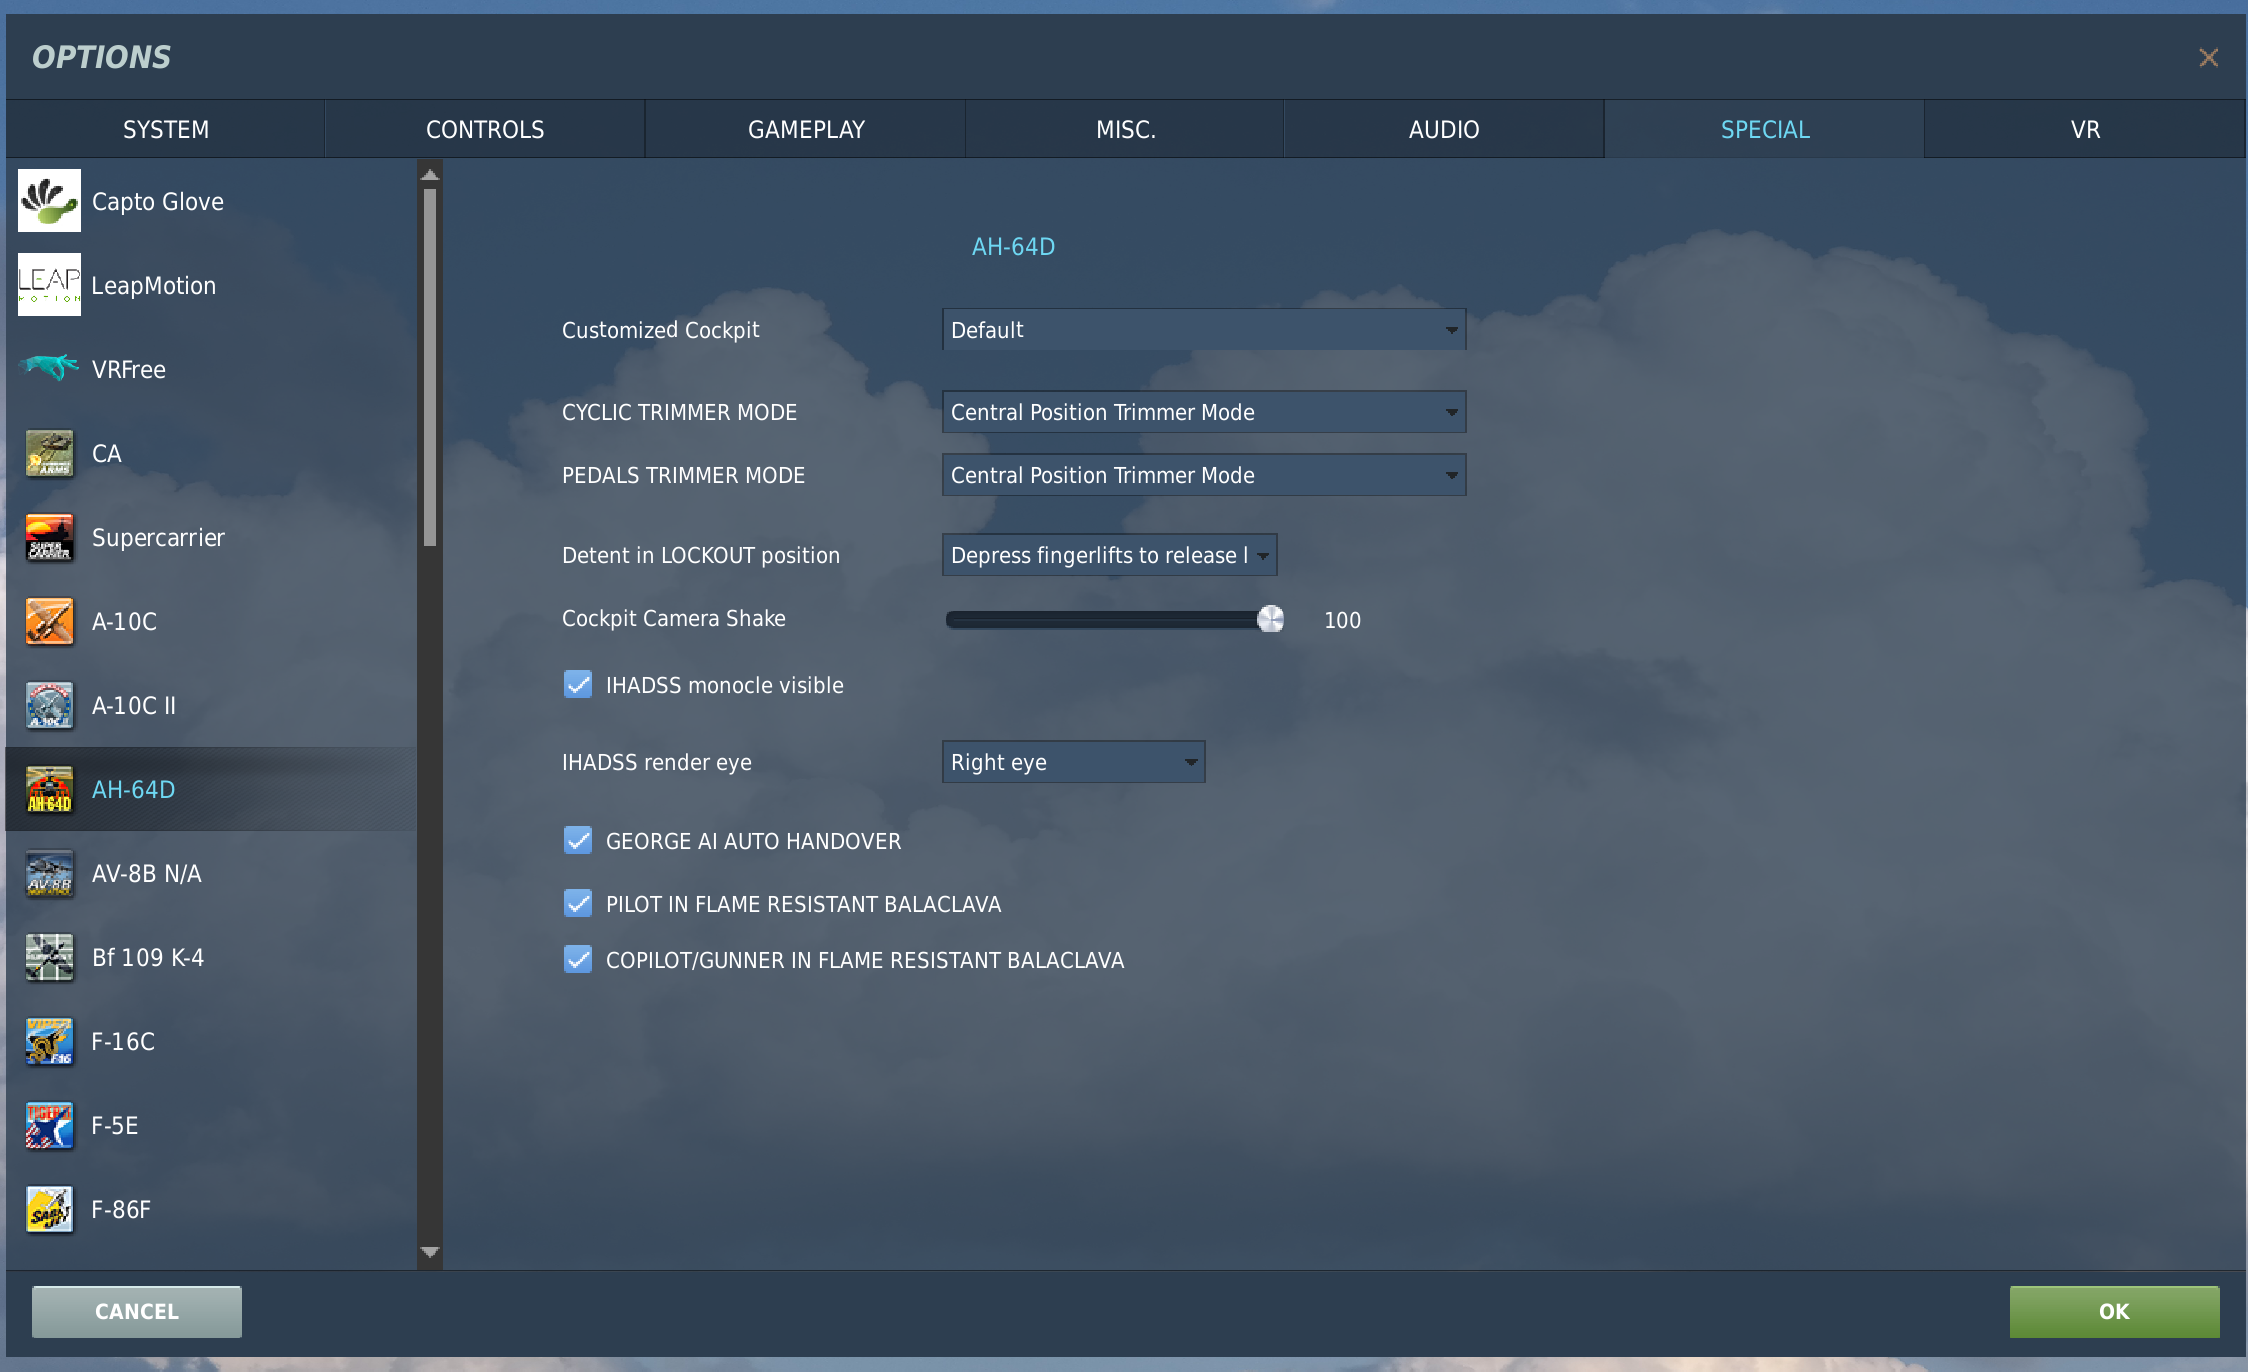
Task: Select the F-16C Viper icon
Action: tap(49, 1041)
